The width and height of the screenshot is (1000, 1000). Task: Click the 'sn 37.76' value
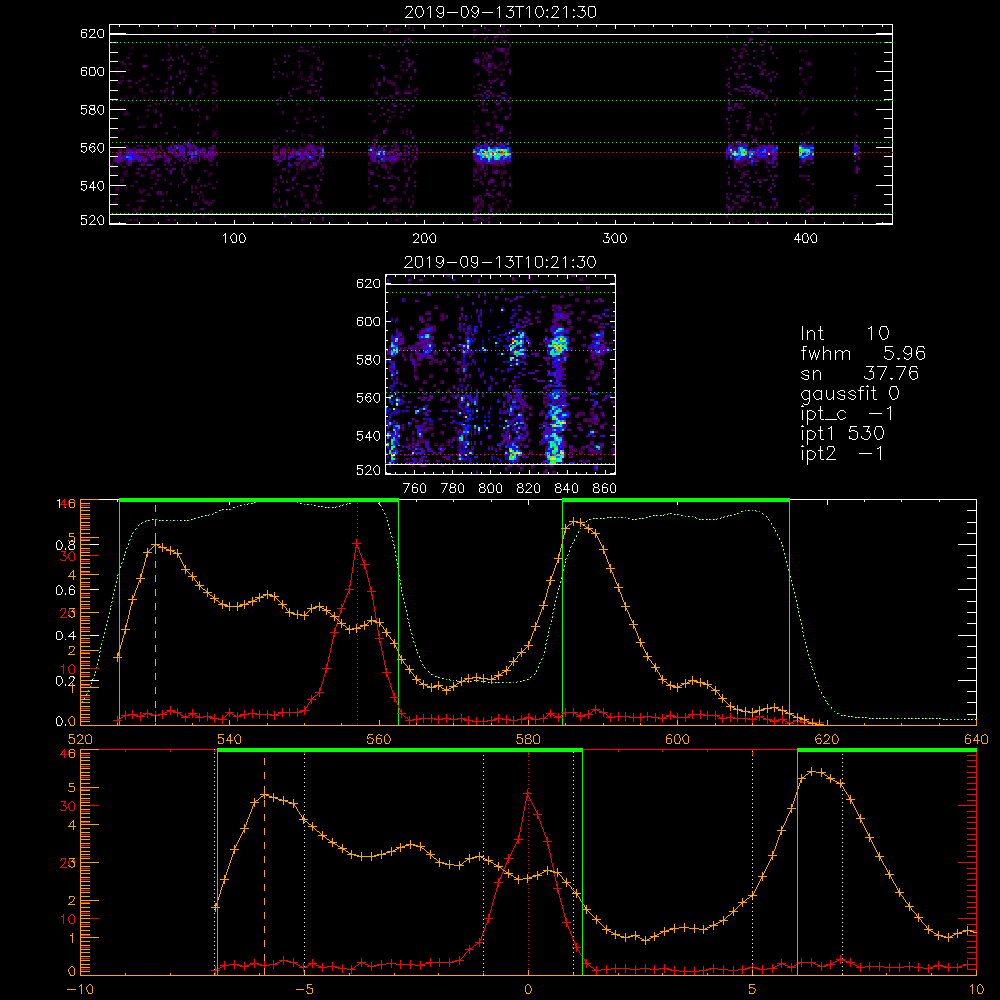tap(860, 373)
